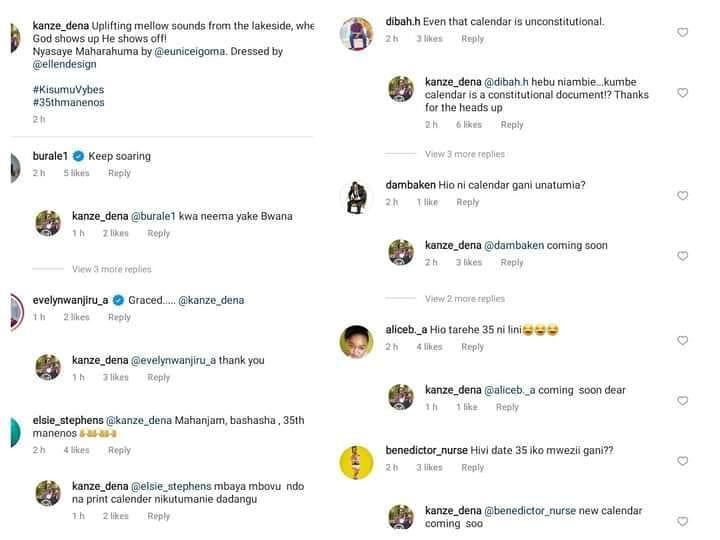Viewport: 720px width, 540px height.
Task: Toggle like on aliceb._a's comment
Action: pyautogui.click(x=683, y=341)
